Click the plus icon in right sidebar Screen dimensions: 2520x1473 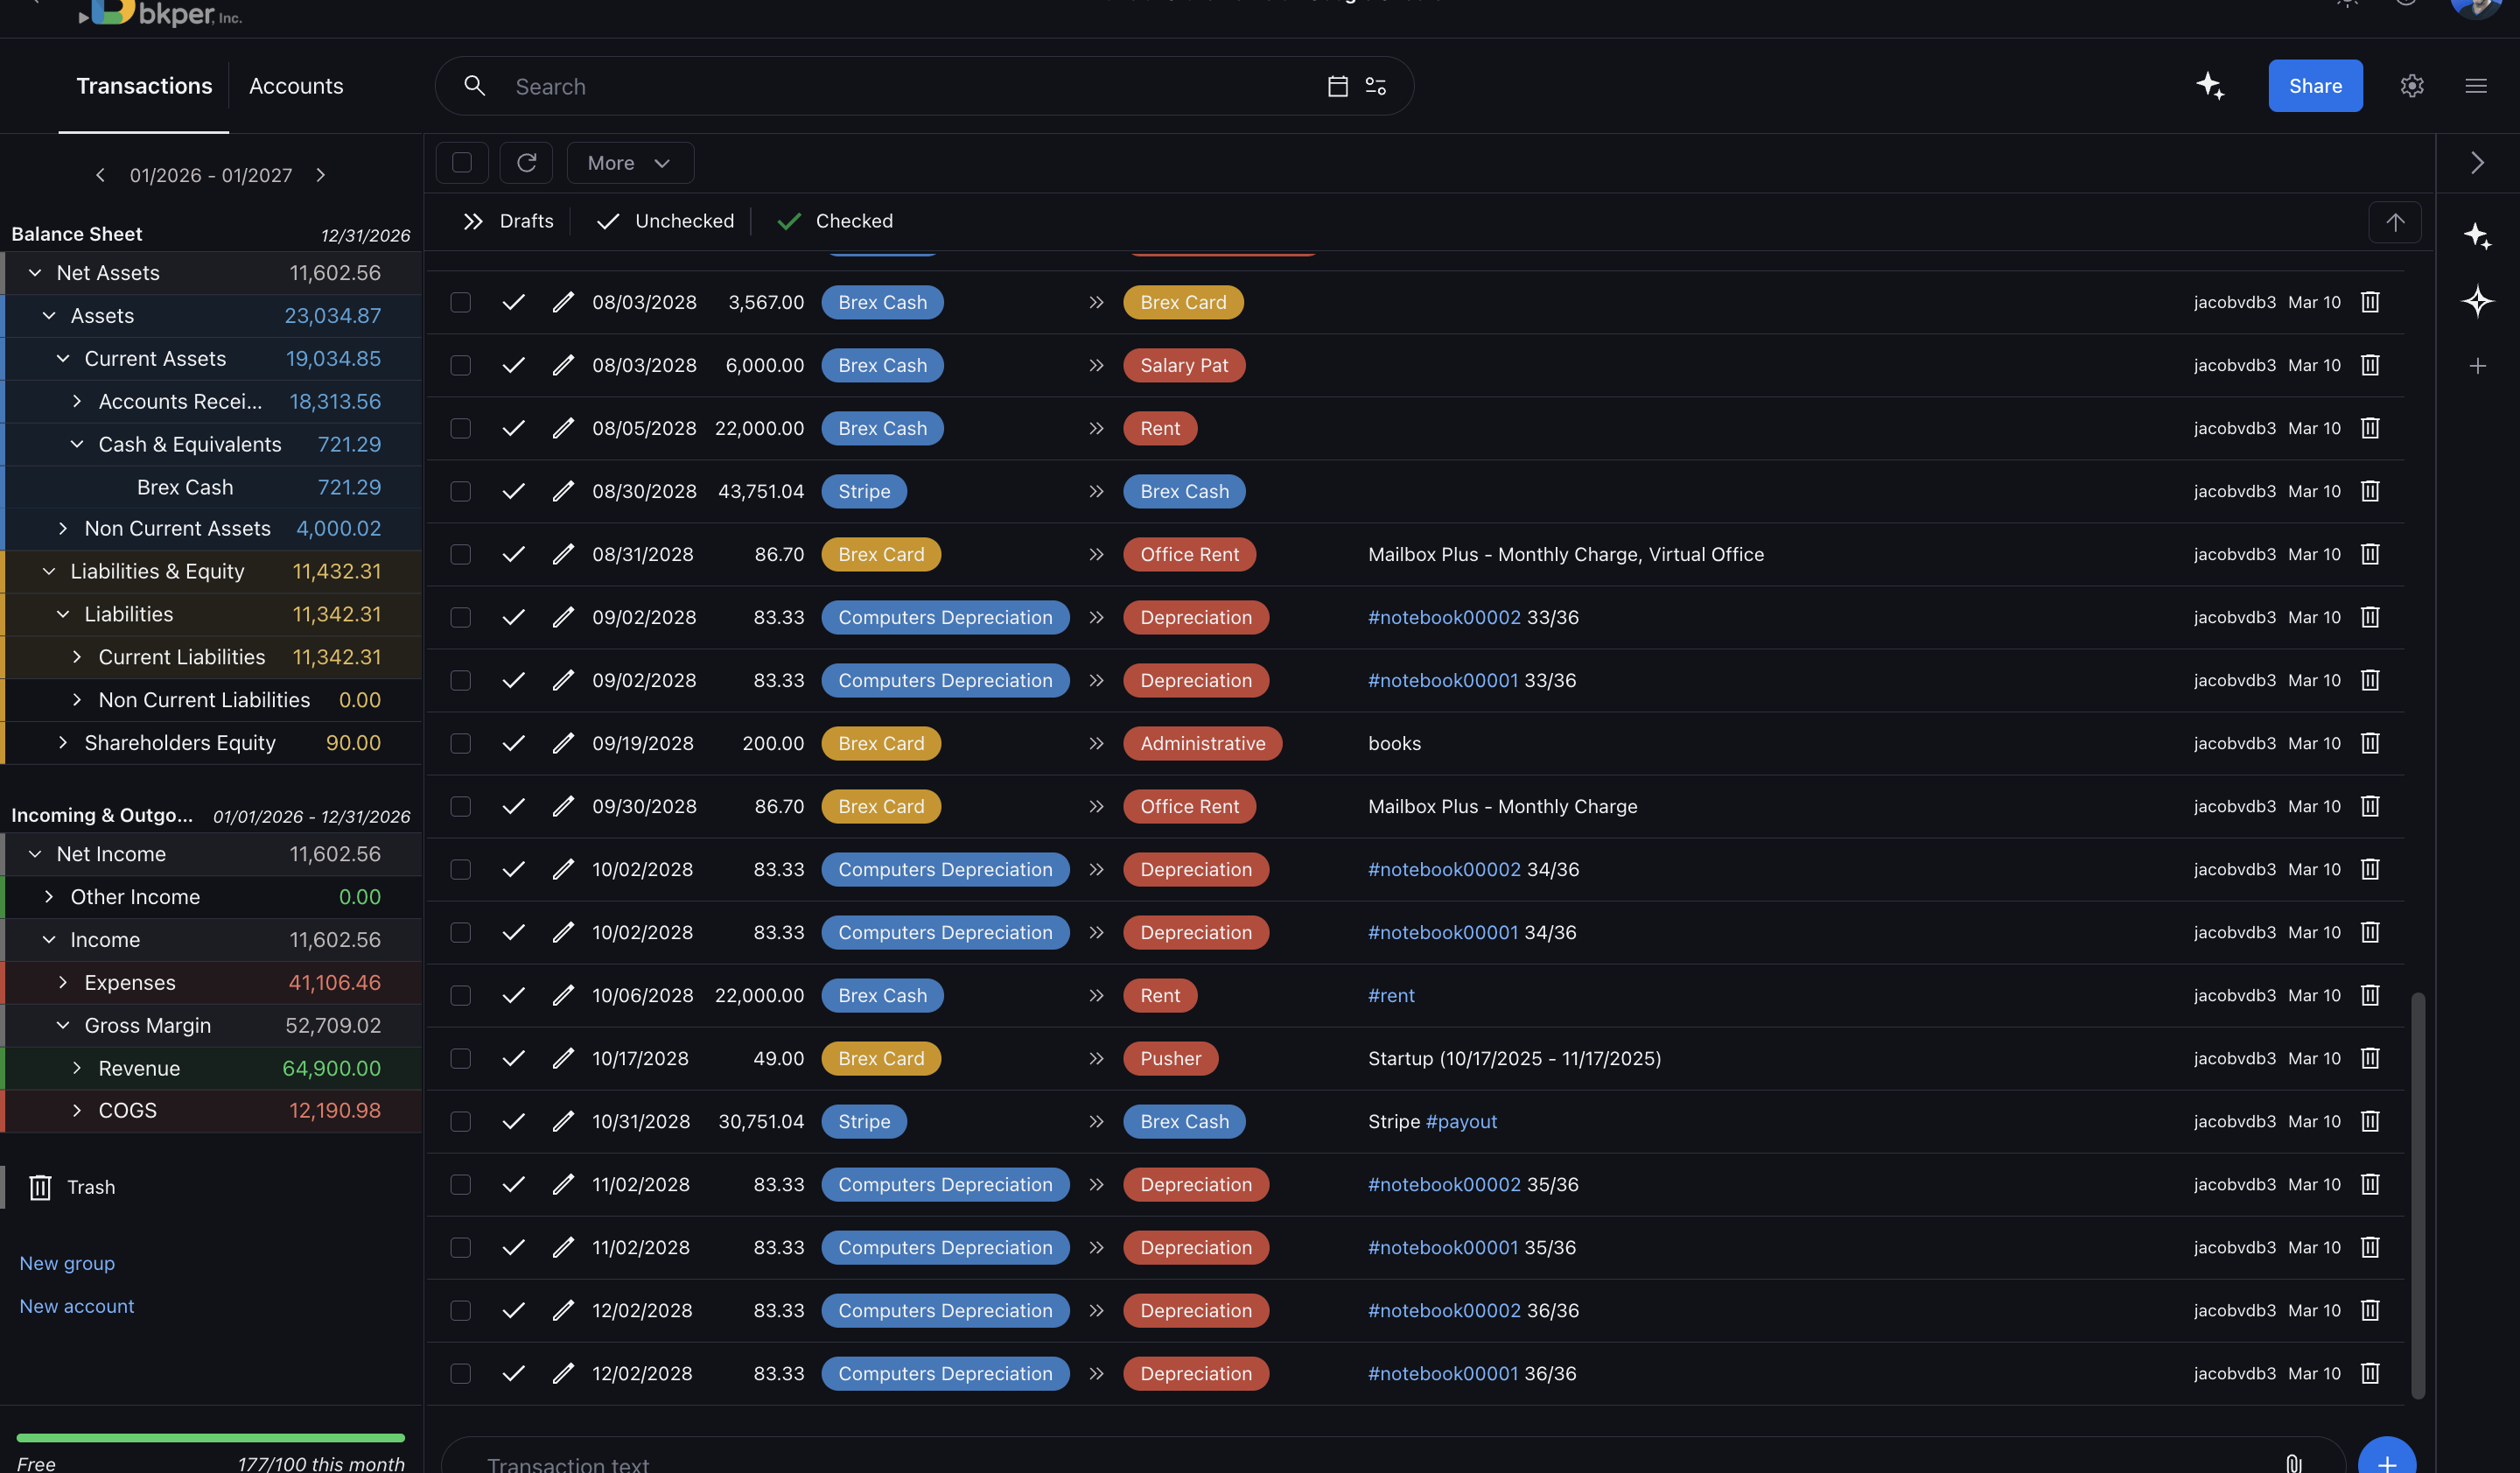pyautogui.click(x=2478, y=366)
